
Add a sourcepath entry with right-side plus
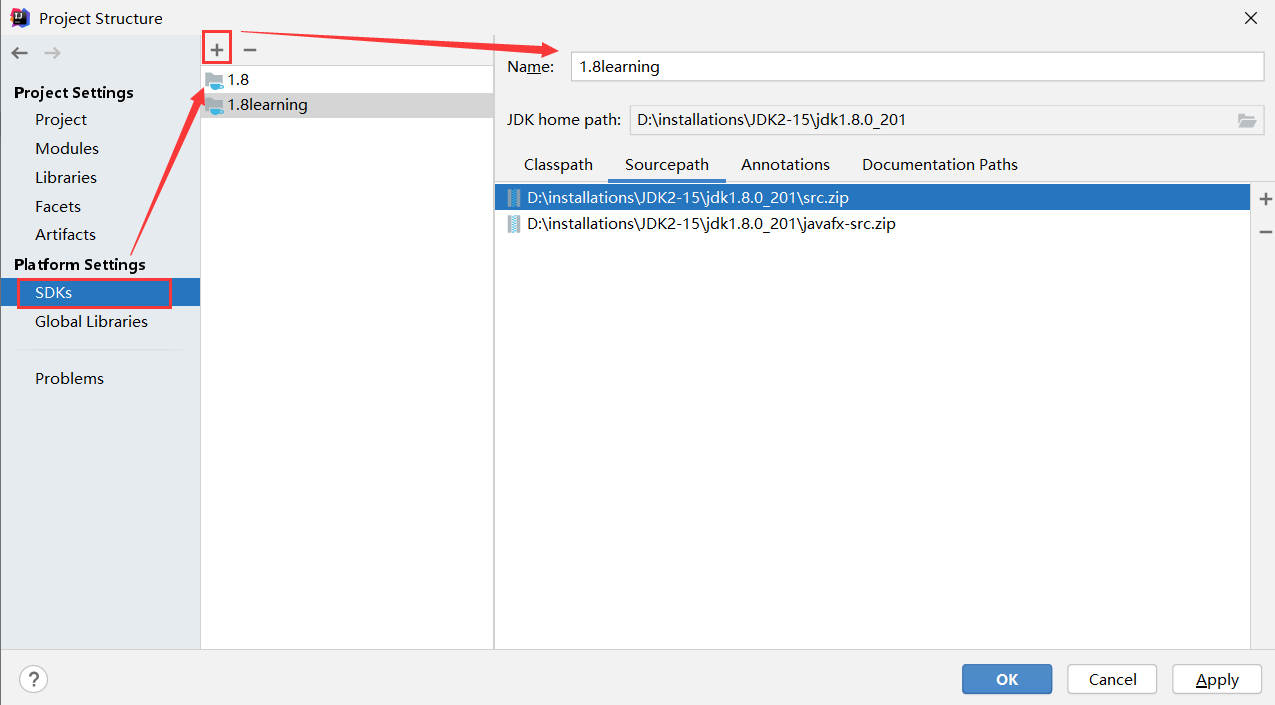(x=1265, y=199)
